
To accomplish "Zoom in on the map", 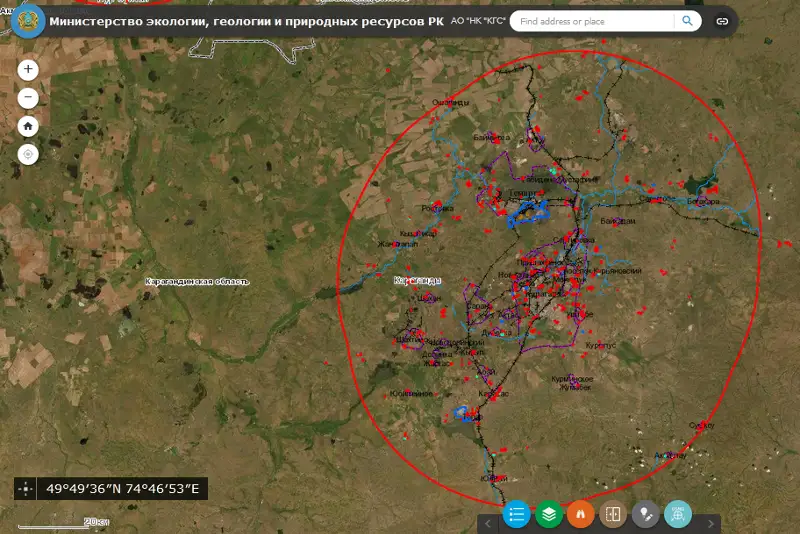I will click(x=28, y=70).
